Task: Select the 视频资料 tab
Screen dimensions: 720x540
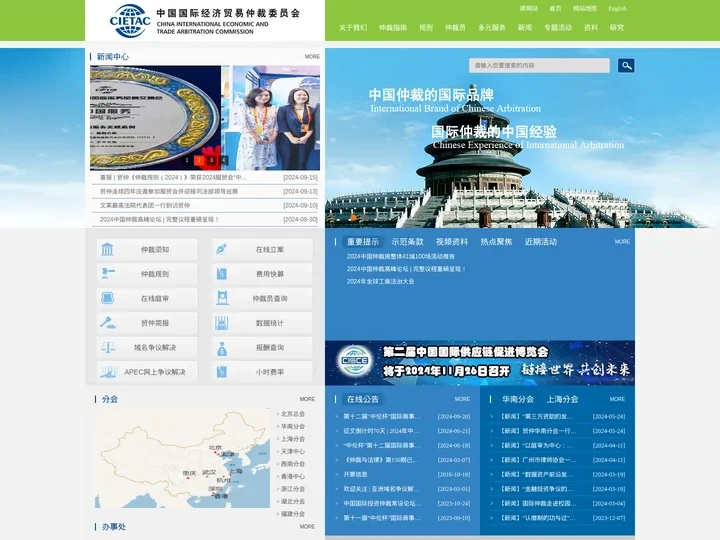Action: click(x=452, y=242)
